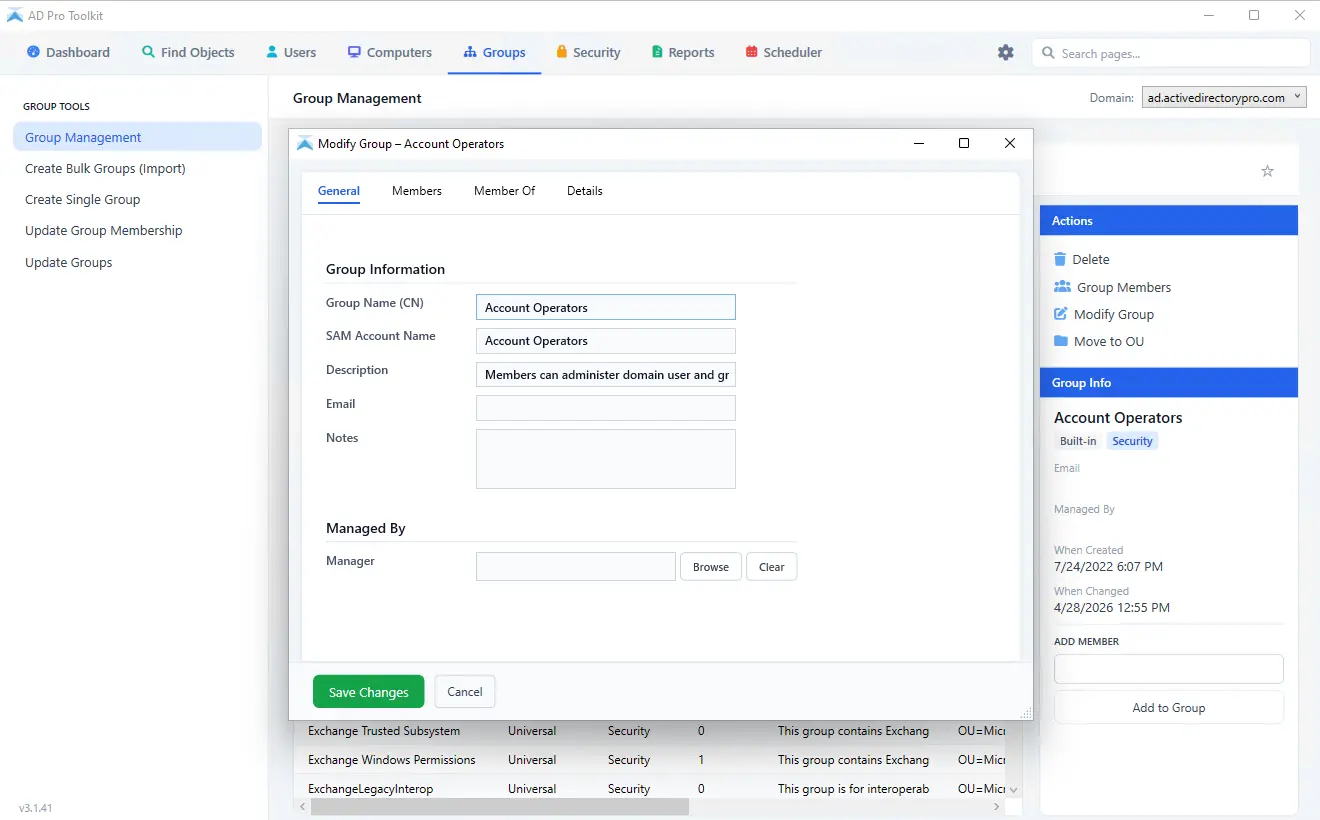Switch to the Details tab
Image resolution: width=1320 pixels, height=820 pixels.
pyautogui.click(x=585, y=191)
